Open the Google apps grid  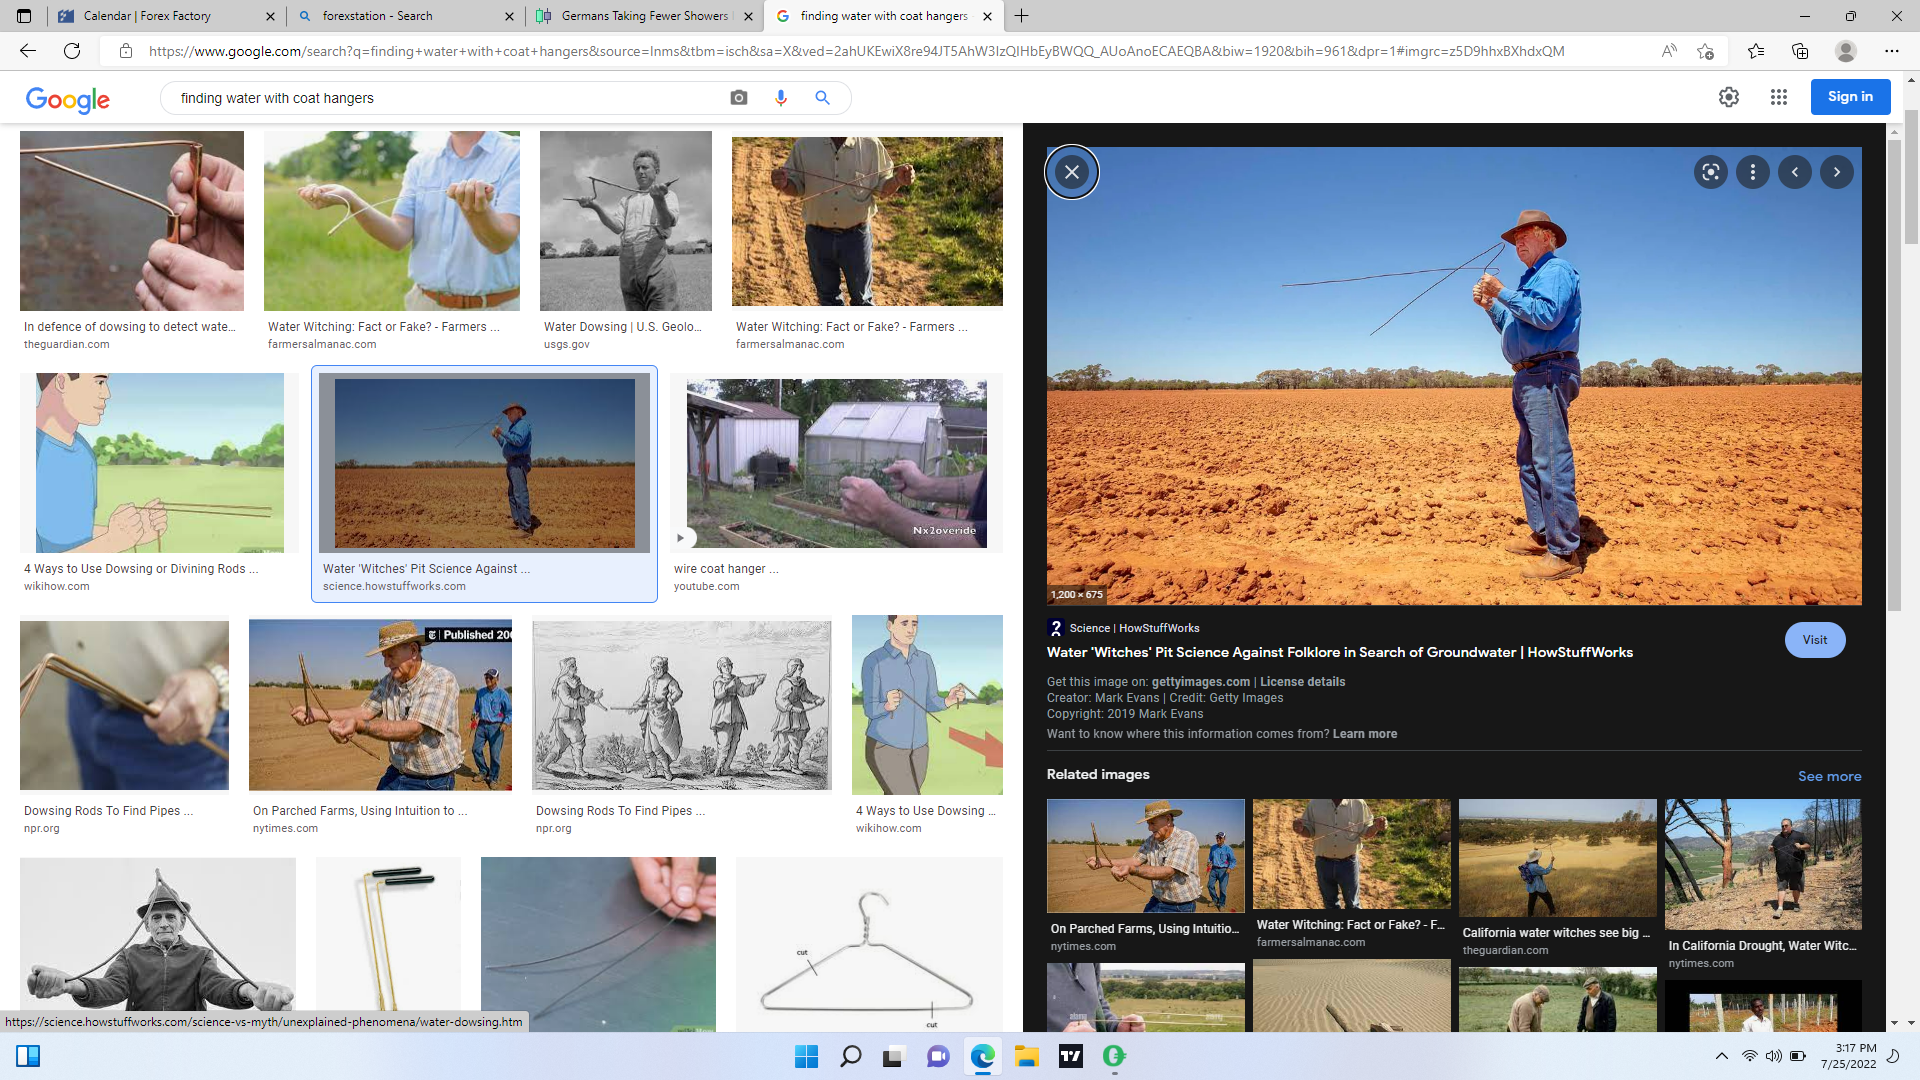[1778, 97]
